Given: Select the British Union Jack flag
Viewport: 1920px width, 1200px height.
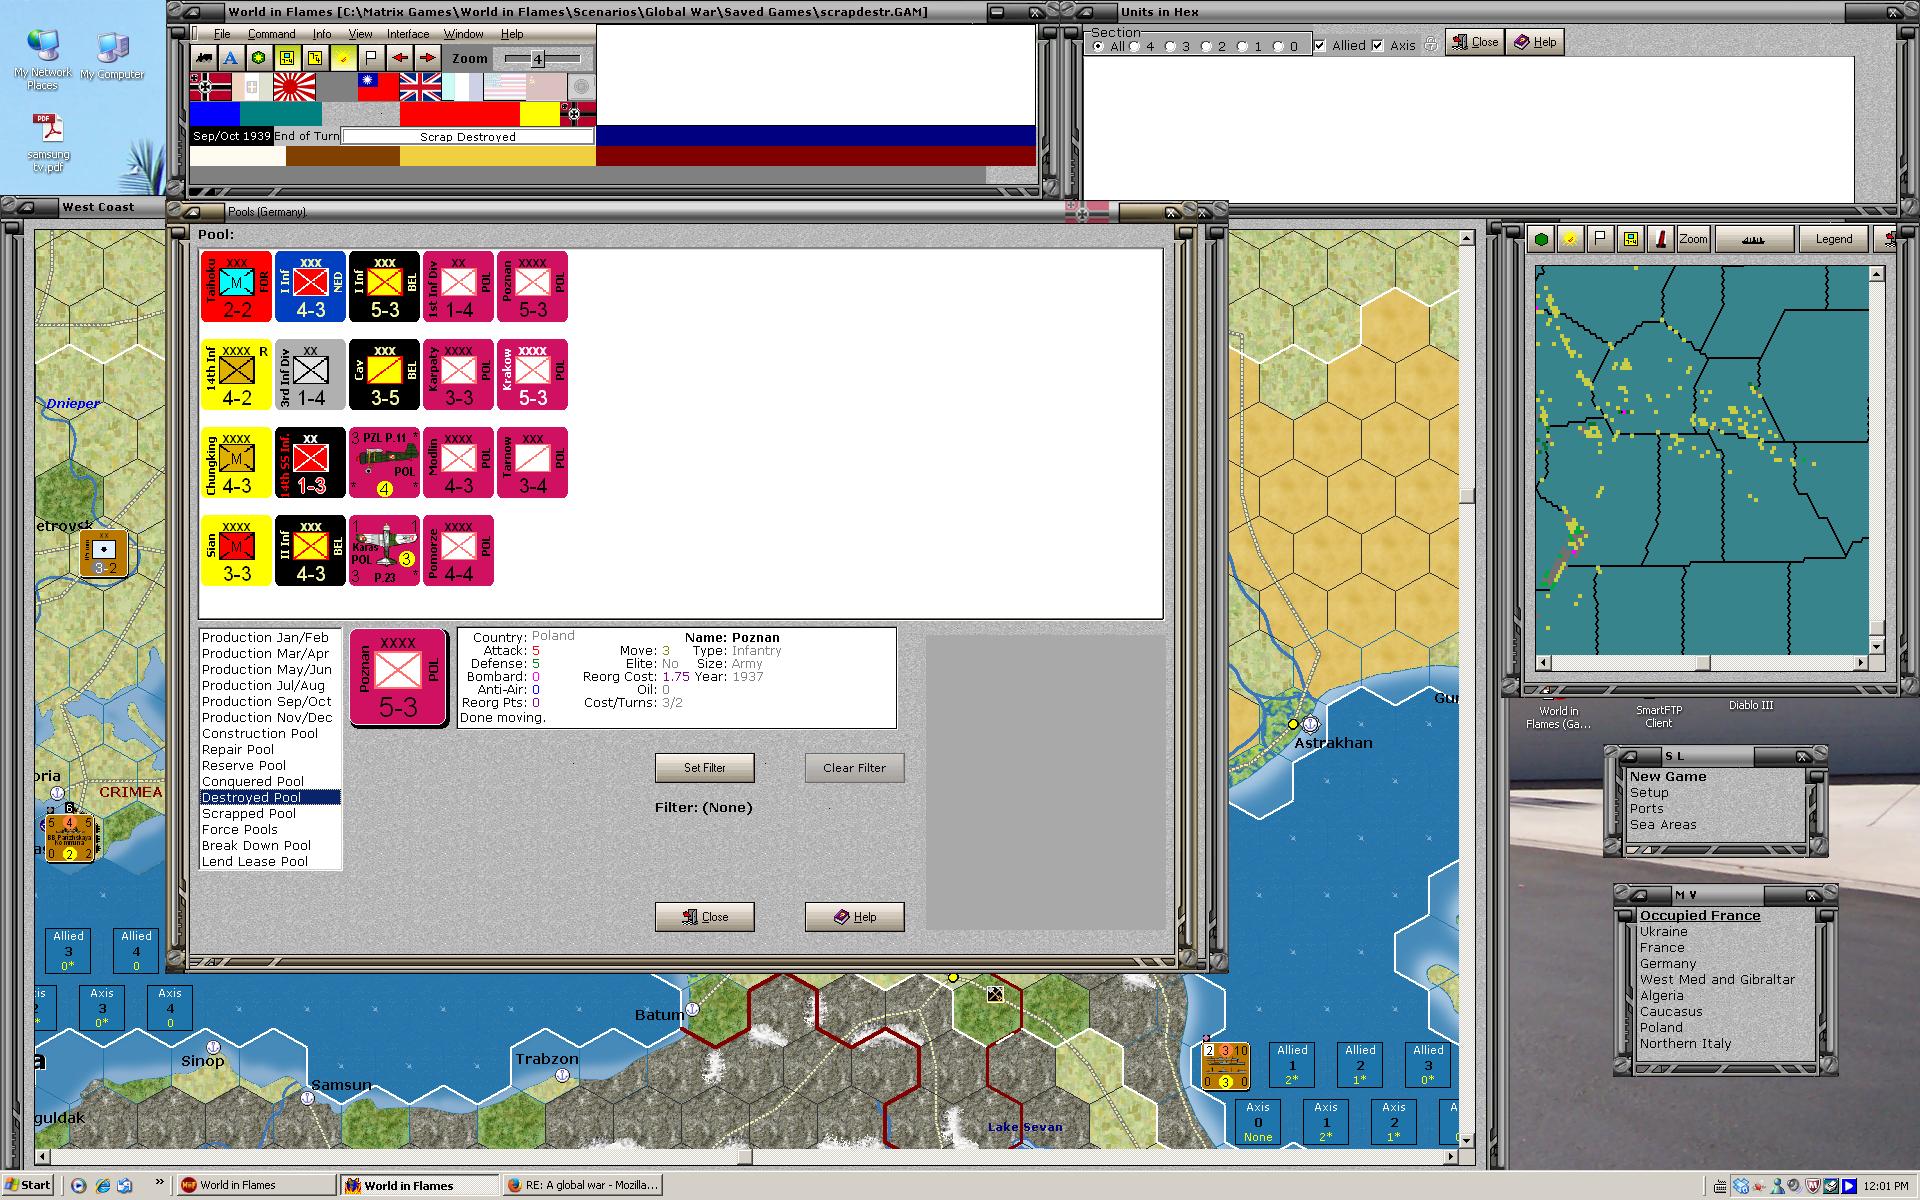Looking at the screenshot, I should 420,87.
